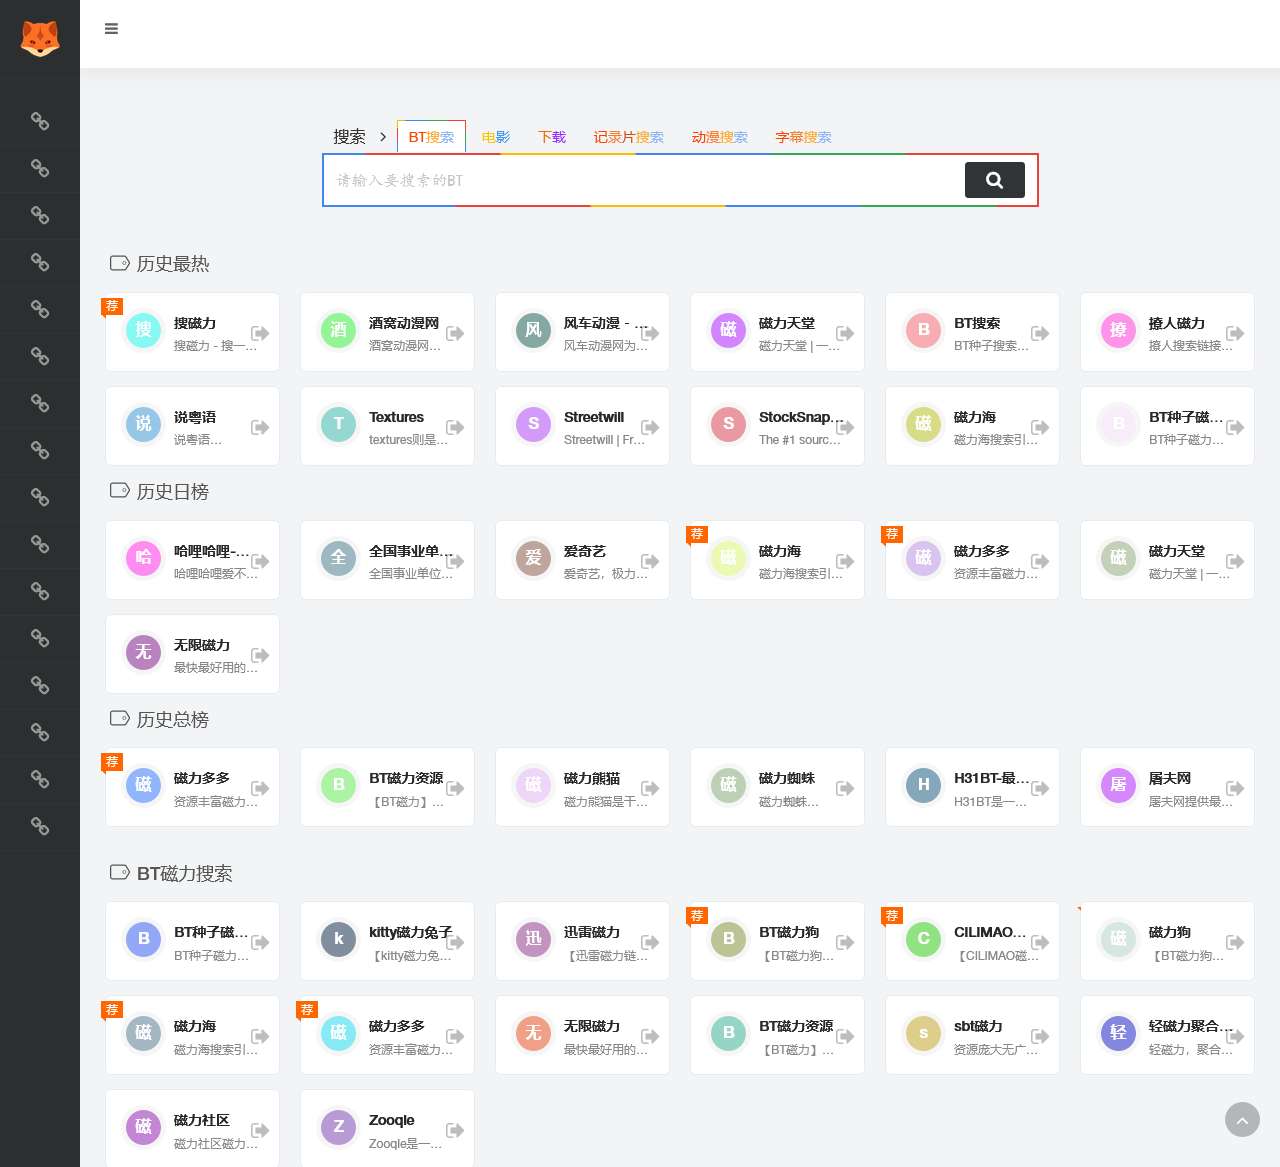The width and height of the screenshot is (1280, 1167).
Task: Click the magnifier search button
Action: (x=995, y=180)
